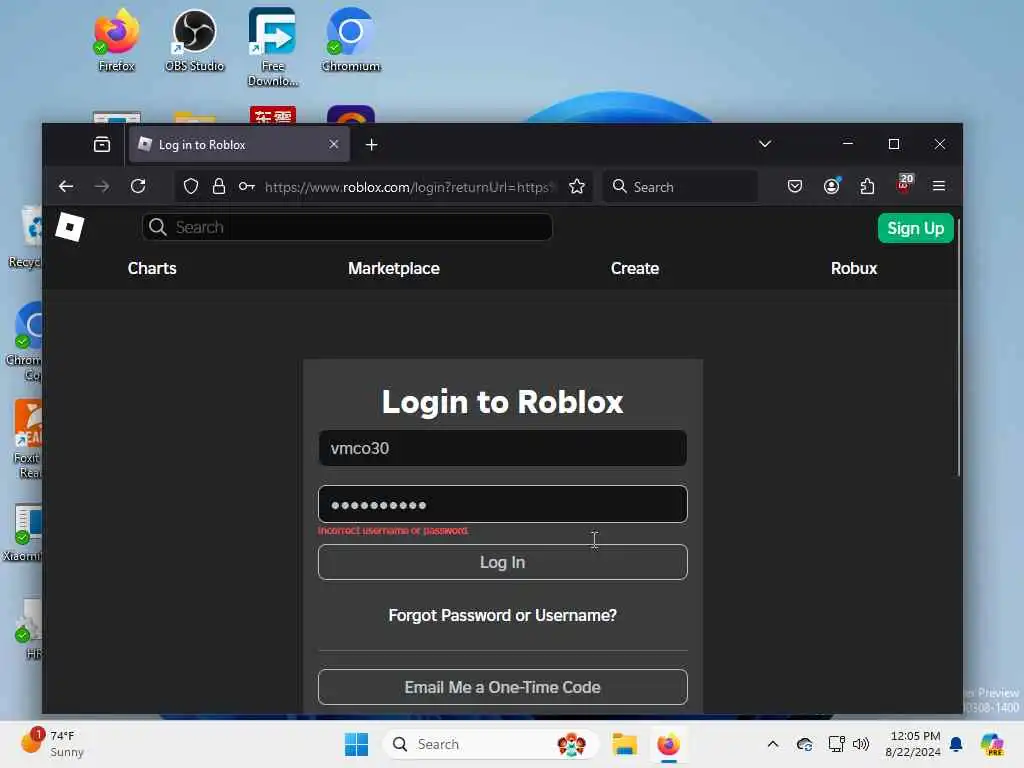Click the site security padlock icon
The height and width of the screenshot is (768, 1024).
pyautogui.click(x=219, y=187)
